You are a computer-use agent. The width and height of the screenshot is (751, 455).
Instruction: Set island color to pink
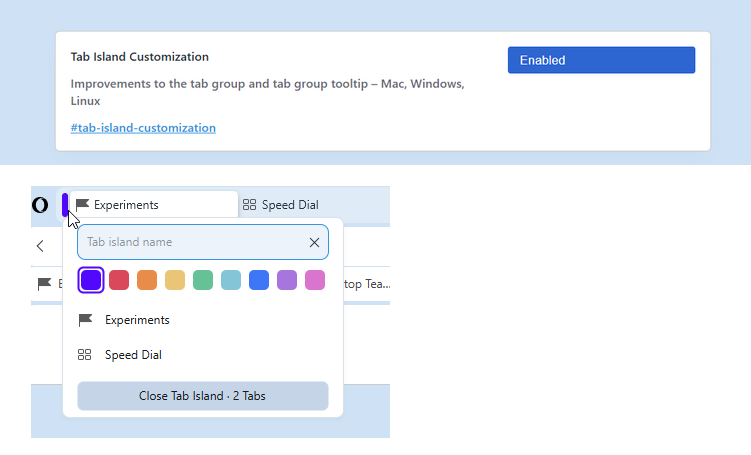pyautogui.click(x=315, y=280)
